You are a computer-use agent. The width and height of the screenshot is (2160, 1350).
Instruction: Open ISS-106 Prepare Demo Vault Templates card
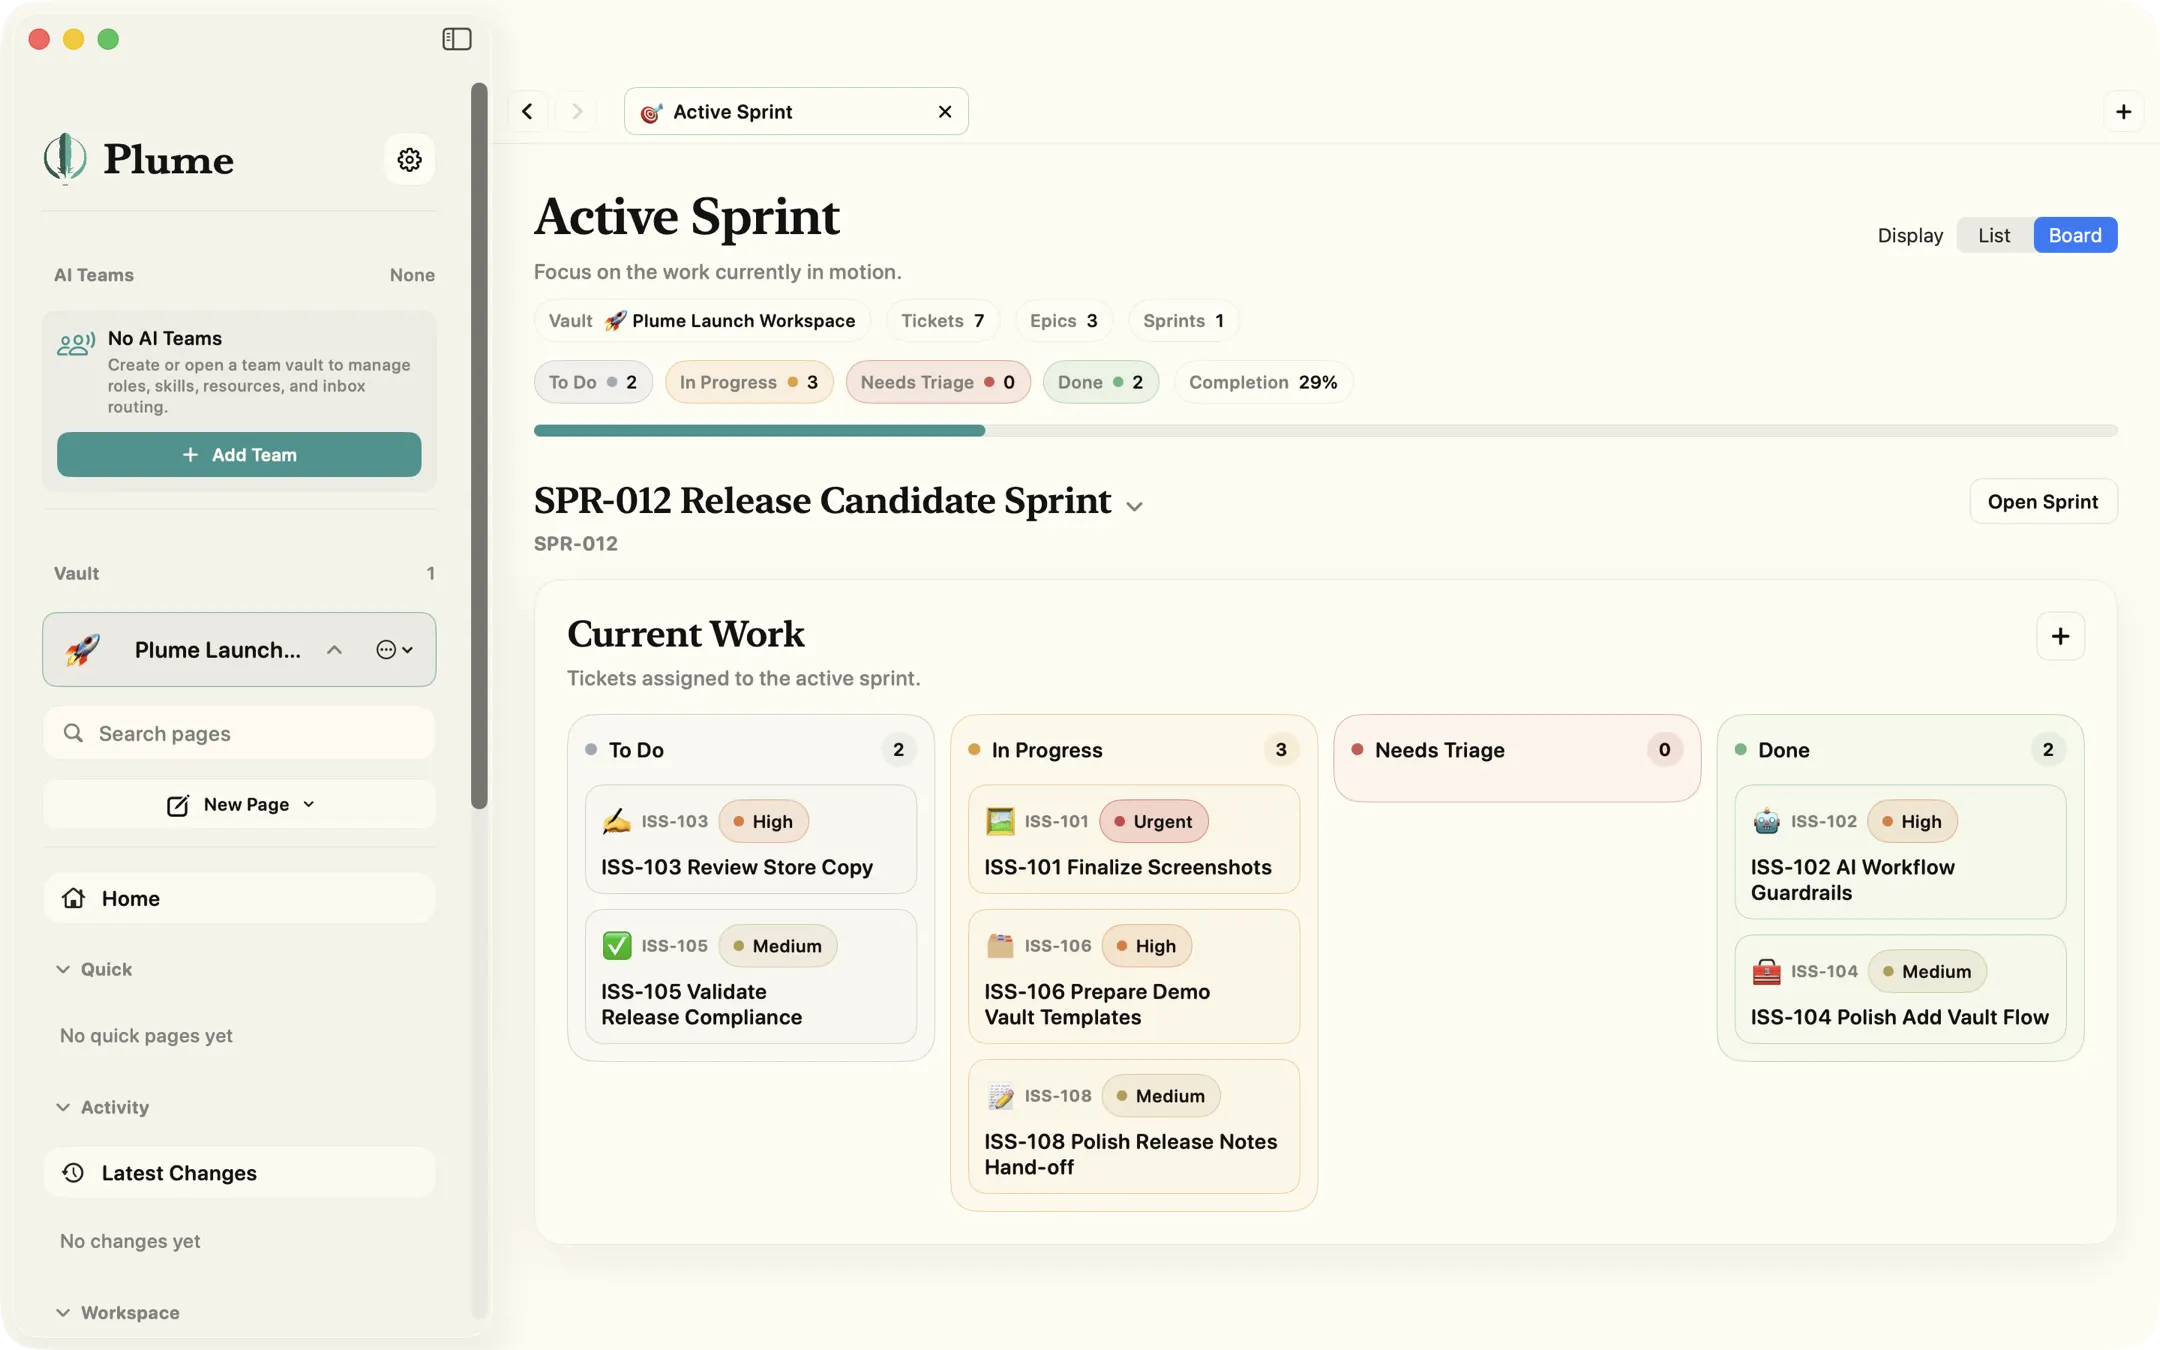(x=1134, y=976)
